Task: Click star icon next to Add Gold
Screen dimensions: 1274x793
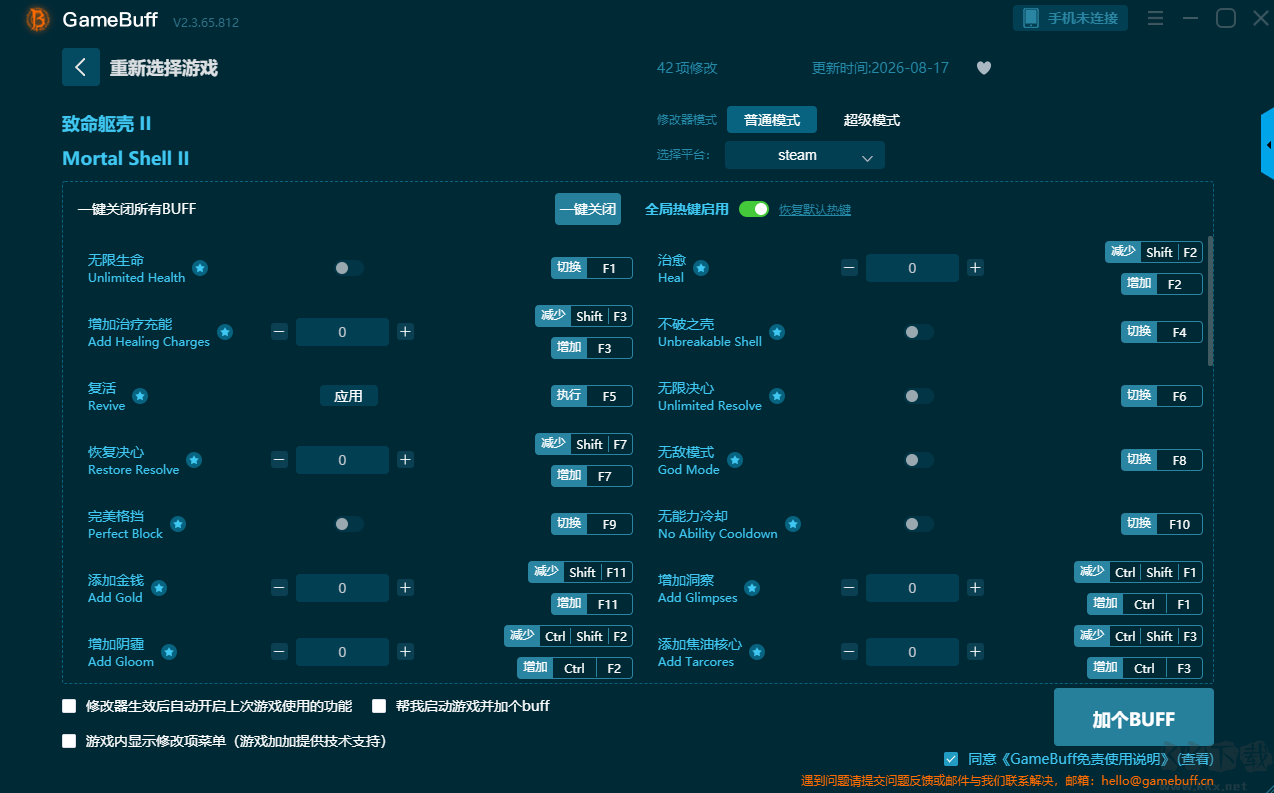Action: click(158, 588)
